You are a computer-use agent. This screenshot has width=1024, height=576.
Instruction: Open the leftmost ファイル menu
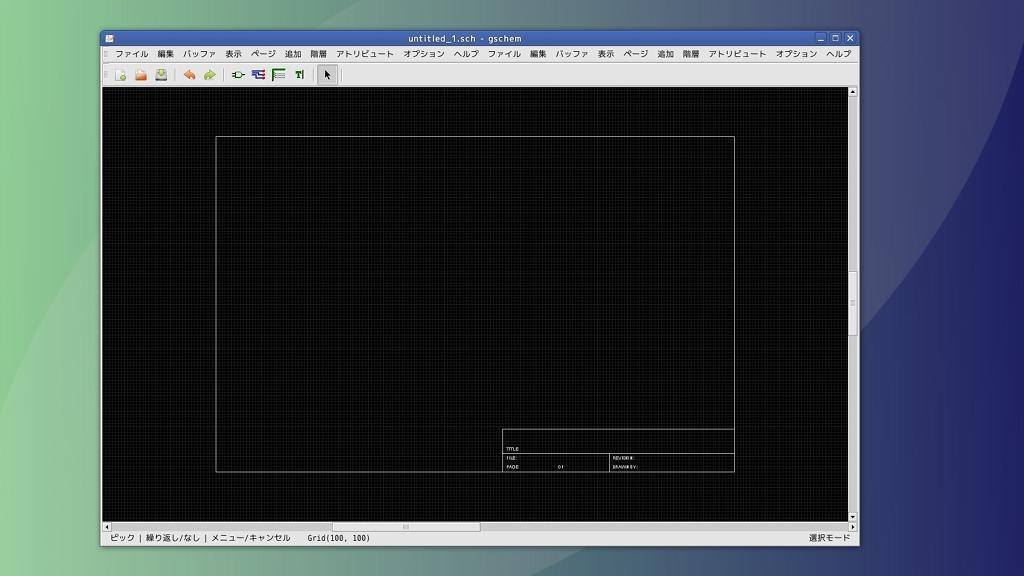(x=131, y=54)
